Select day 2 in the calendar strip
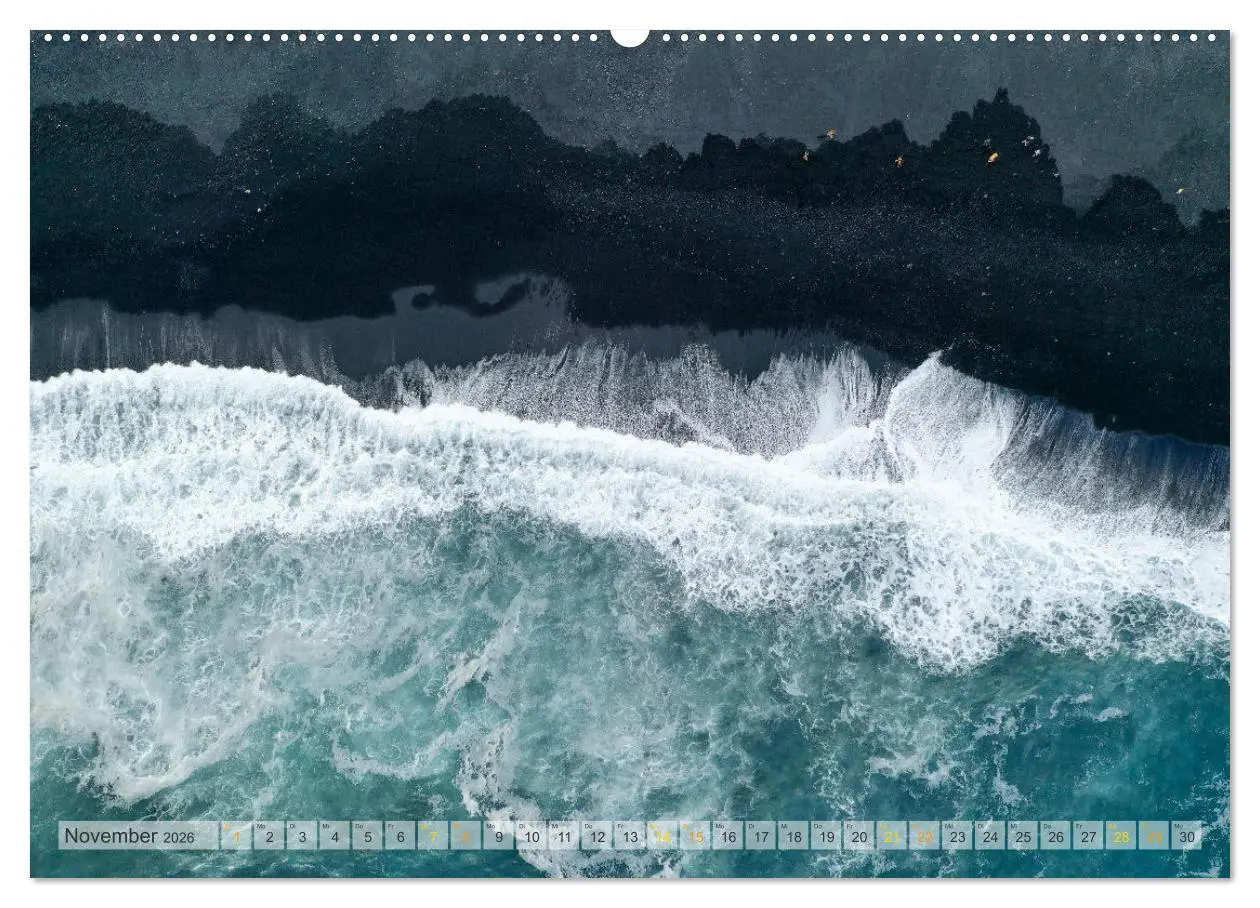The image size is (1260, 908). pos(269,836)
